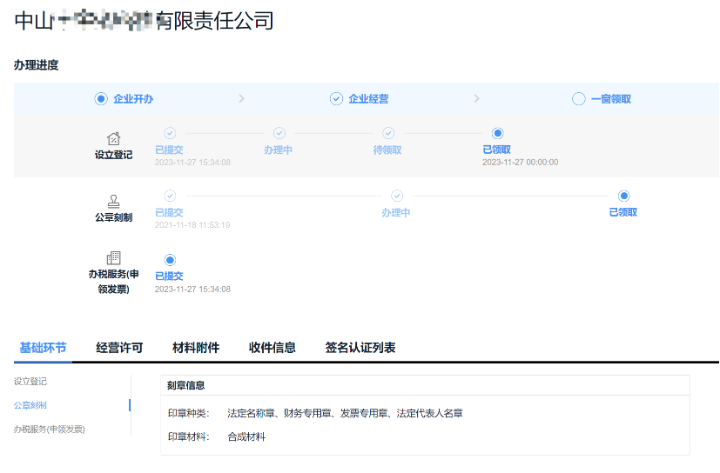Select 办税服务(申领发票) in the left side list

tap(49, 429)
